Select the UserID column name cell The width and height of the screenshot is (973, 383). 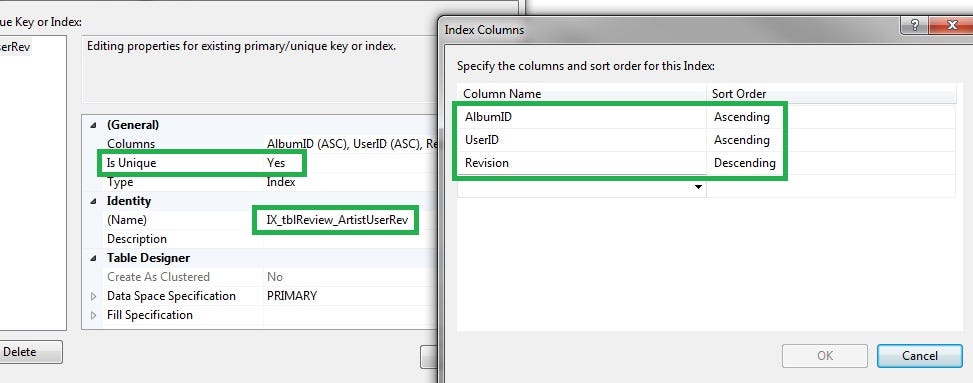(x=582, y=140)
